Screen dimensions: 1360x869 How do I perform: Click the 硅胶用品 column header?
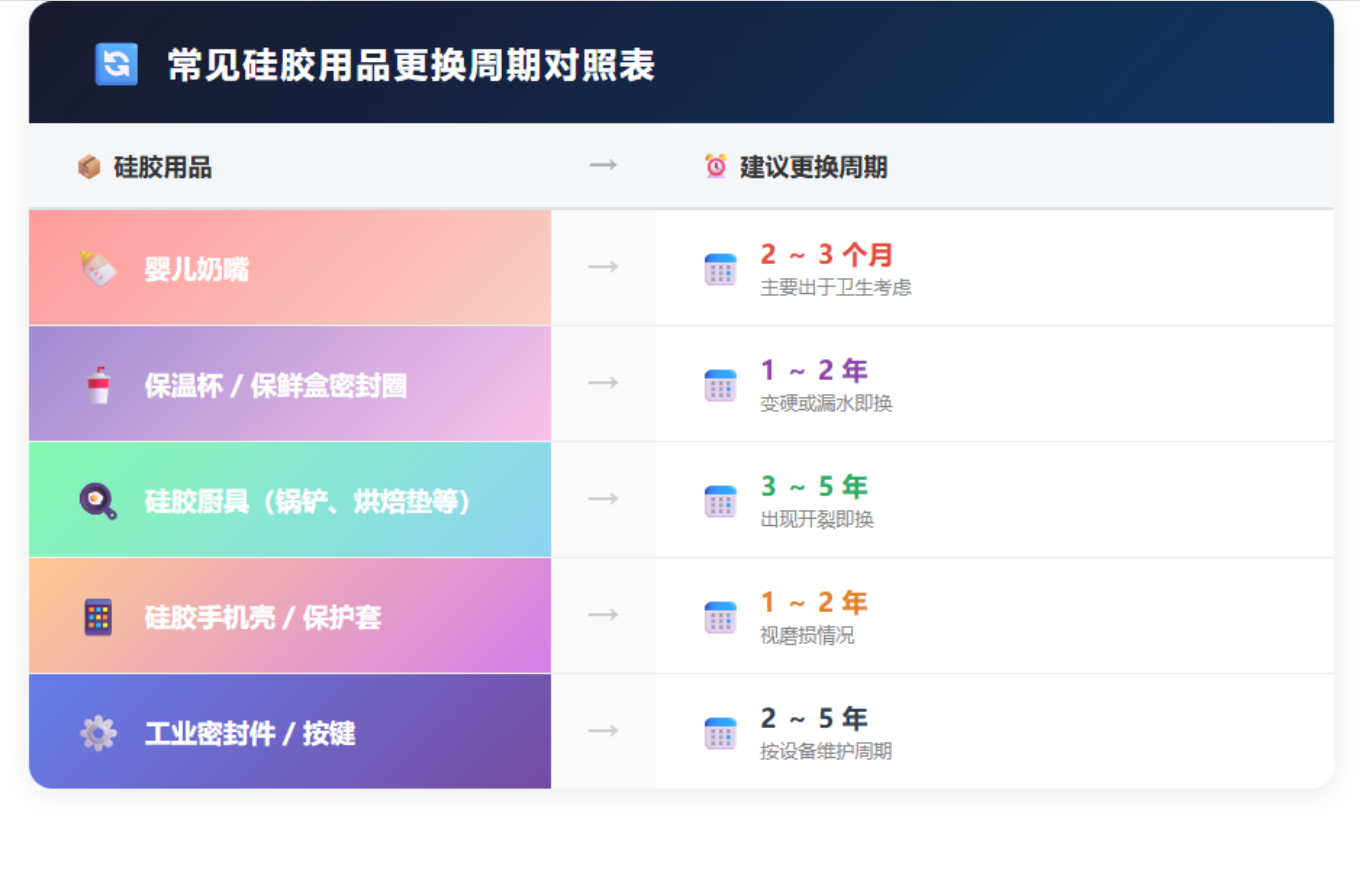tap(163, 167)
